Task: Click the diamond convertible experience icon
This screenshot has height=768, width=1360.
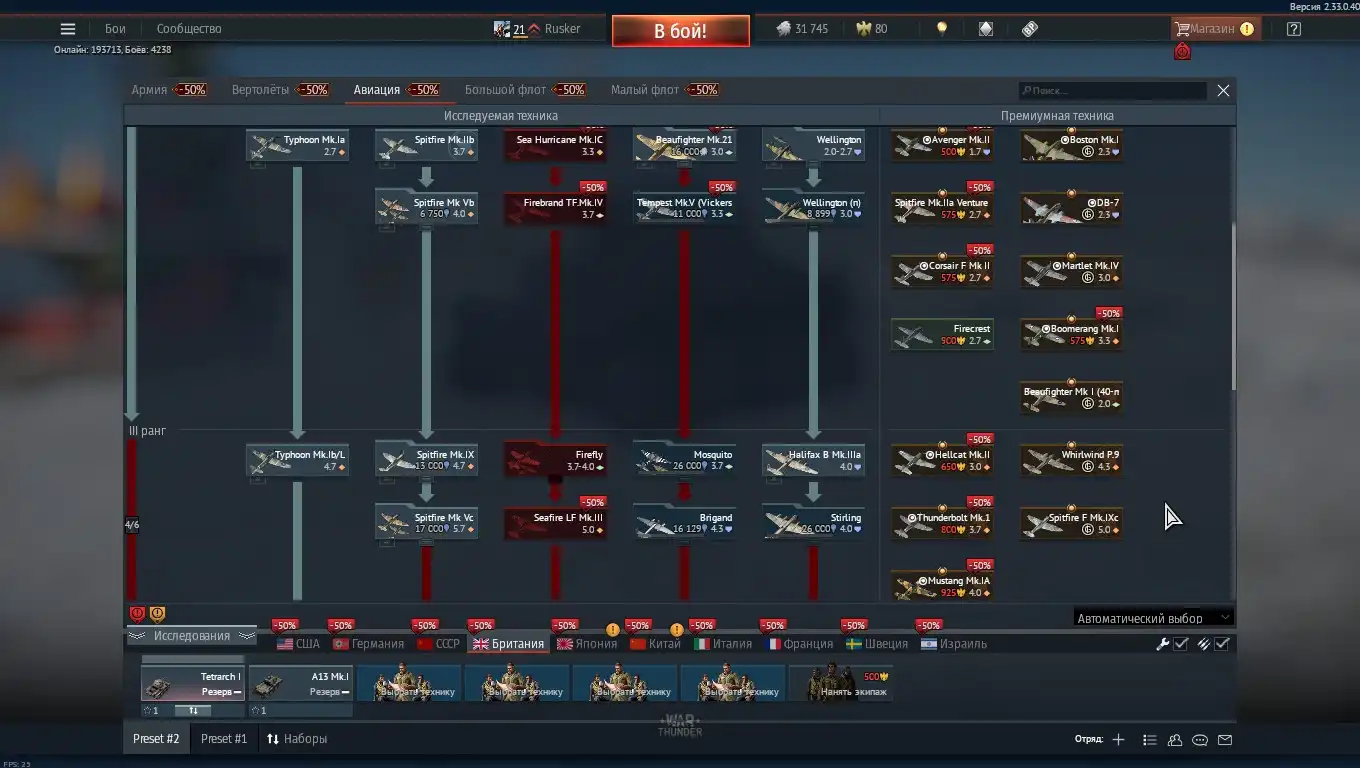Action: pyautogui.click(x=986, y=29)
